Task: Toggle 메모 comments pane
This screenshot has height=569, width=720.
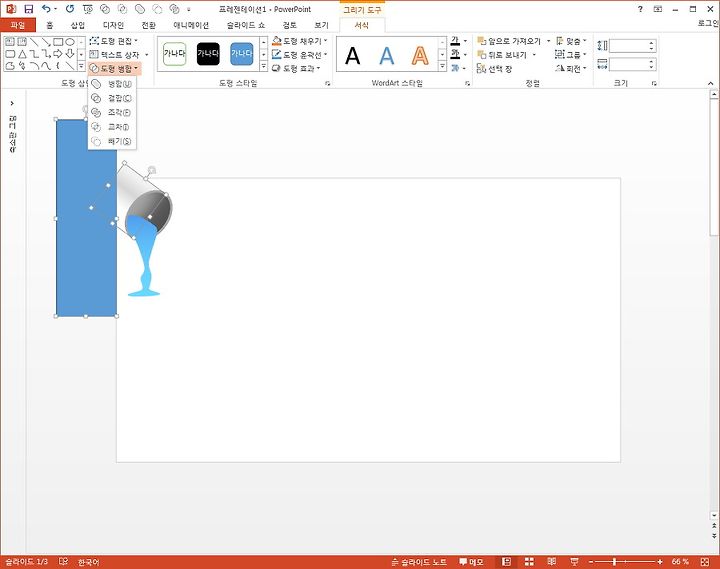Action: tap(471, 562)
